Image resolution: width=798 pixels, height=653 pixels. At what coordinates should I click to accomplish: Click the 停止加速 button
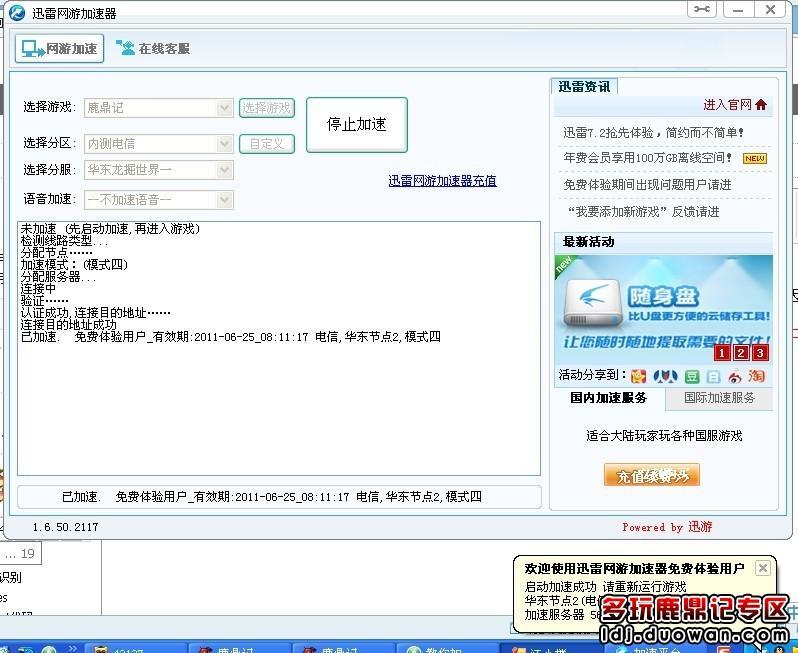pyautogui.click(x=357, y=125)
